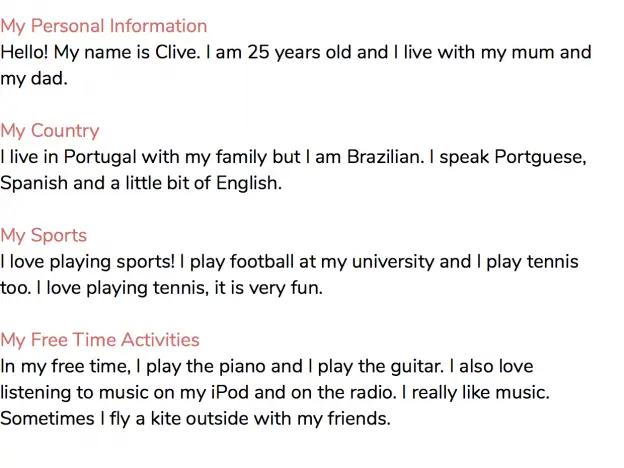
Task: Click the 'My Free Time Activities' heading
Action: (100, 340)
